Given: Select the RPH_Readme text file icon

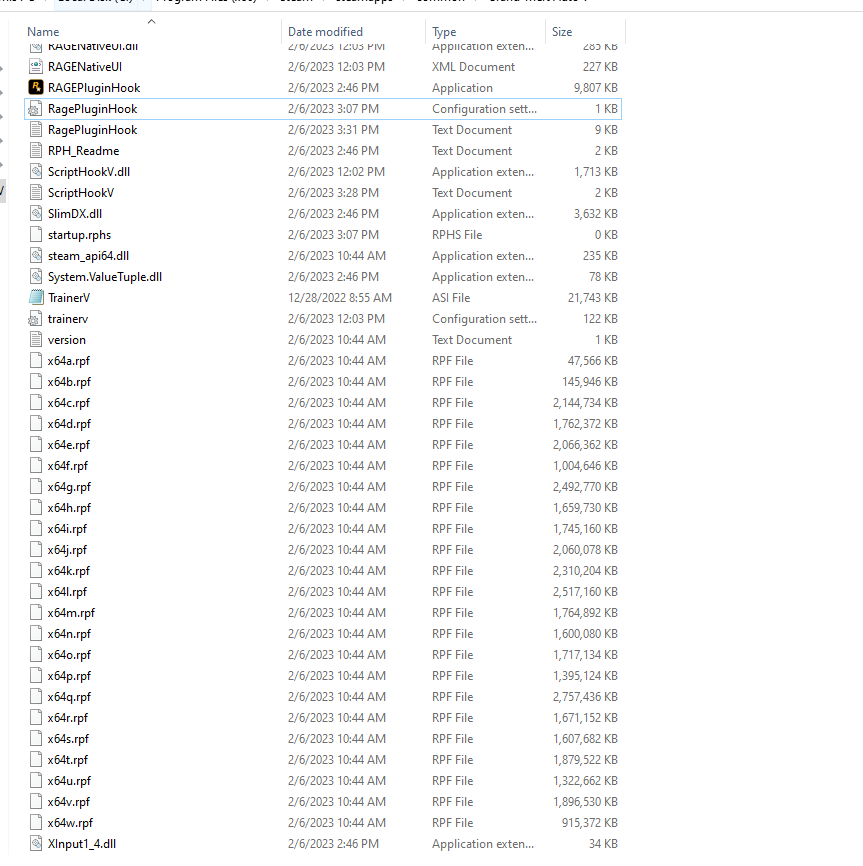Looking at the screenshot, I should click(x=36, y=151).
